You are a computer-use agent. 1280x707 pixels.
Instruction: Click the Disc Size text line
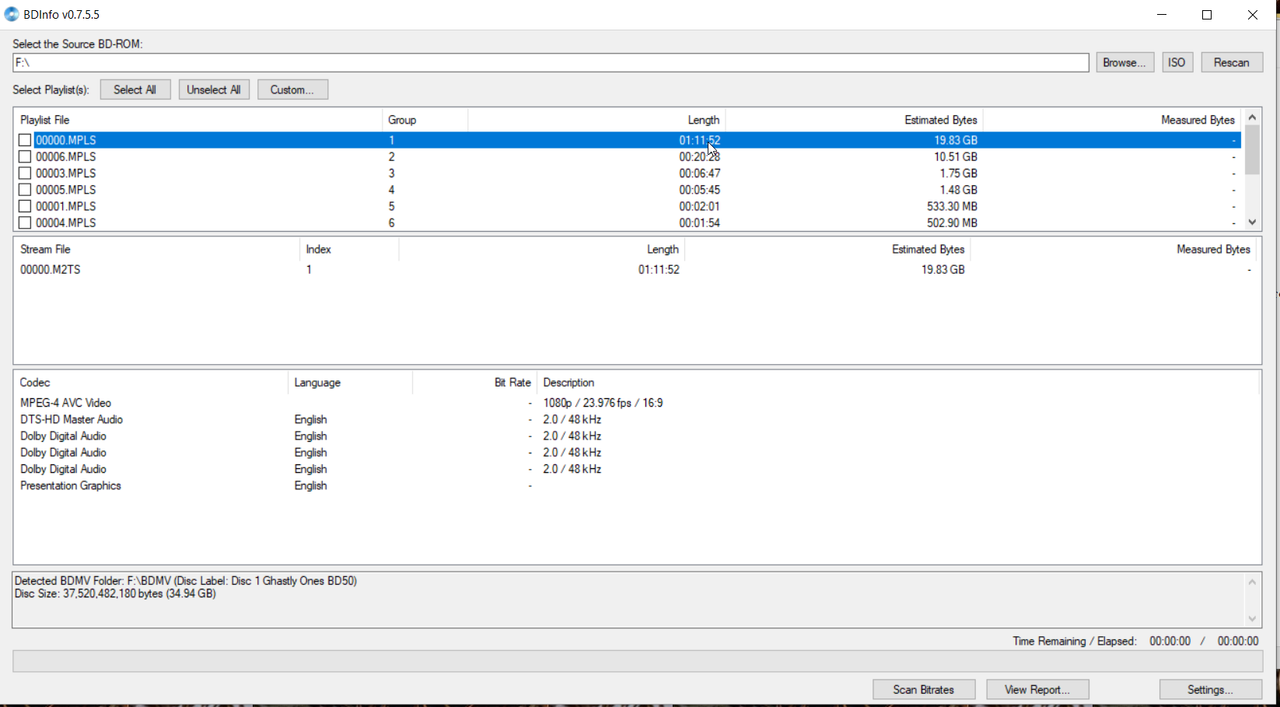(x=115, y=594)
